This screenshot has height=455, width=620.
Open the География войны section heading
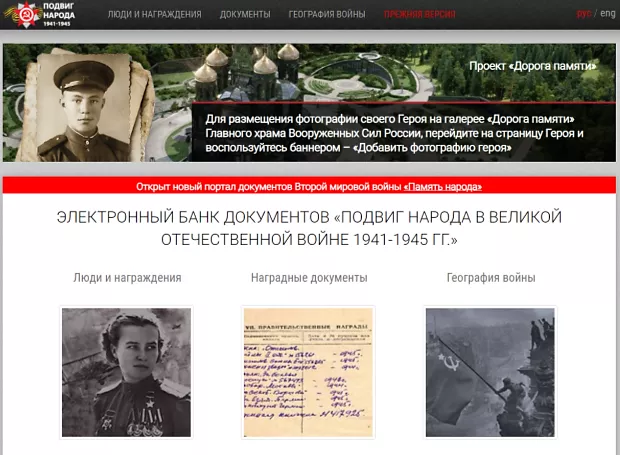pos(491,278)
